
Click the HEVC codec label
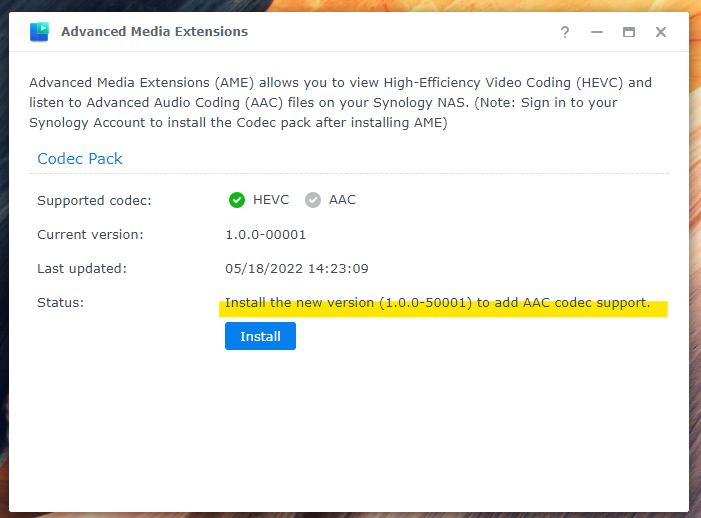(x=271, y=200)
